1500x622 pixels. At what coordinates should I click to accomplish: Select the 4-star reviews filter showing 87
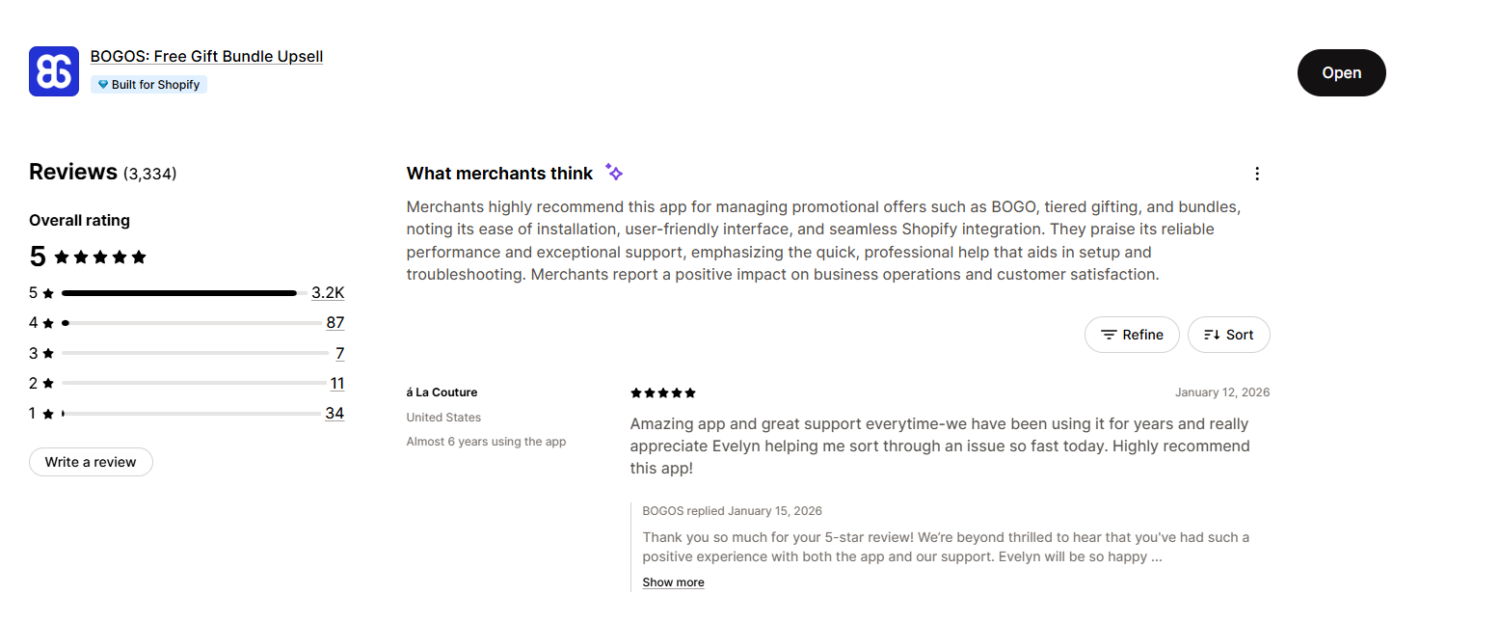click(x=335, y=322)
